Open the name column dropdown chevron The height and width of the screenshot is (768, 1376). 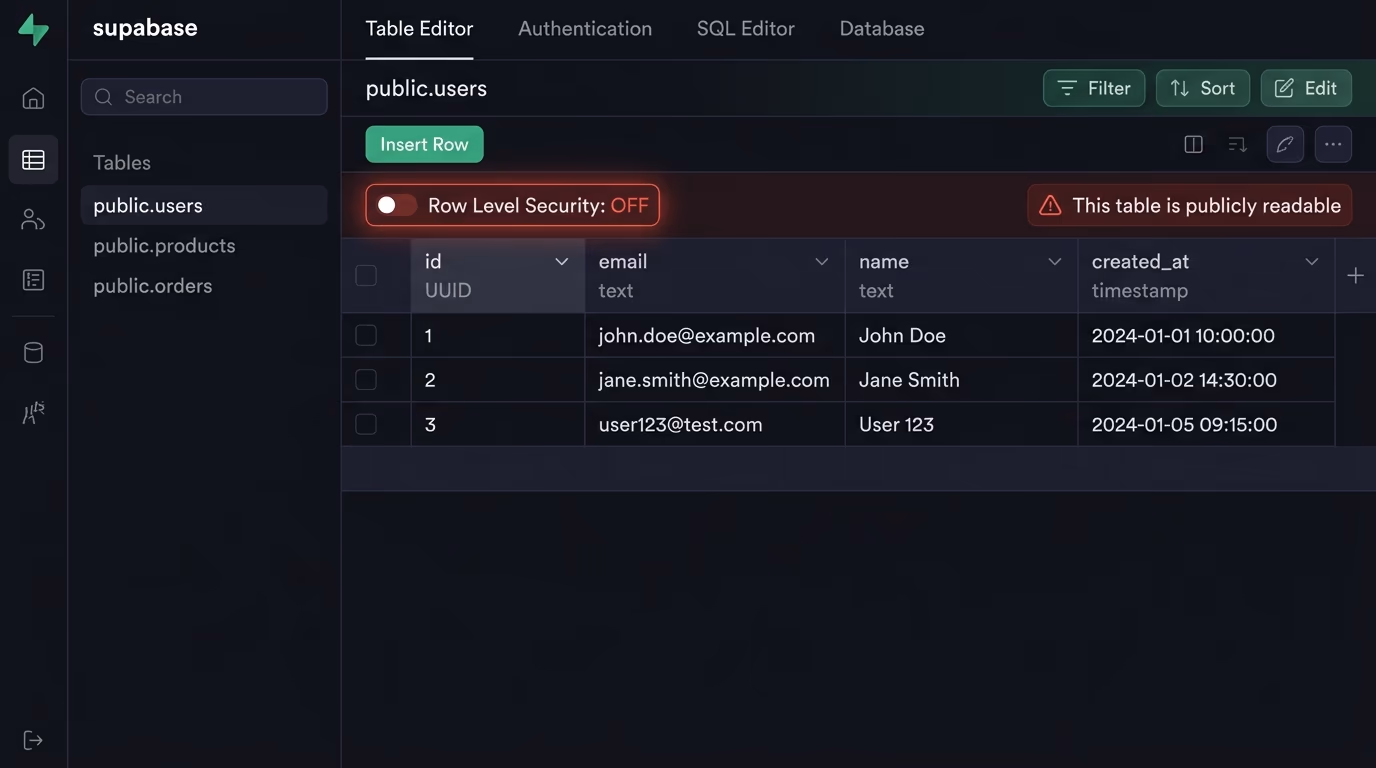(x=1054, y=262)
